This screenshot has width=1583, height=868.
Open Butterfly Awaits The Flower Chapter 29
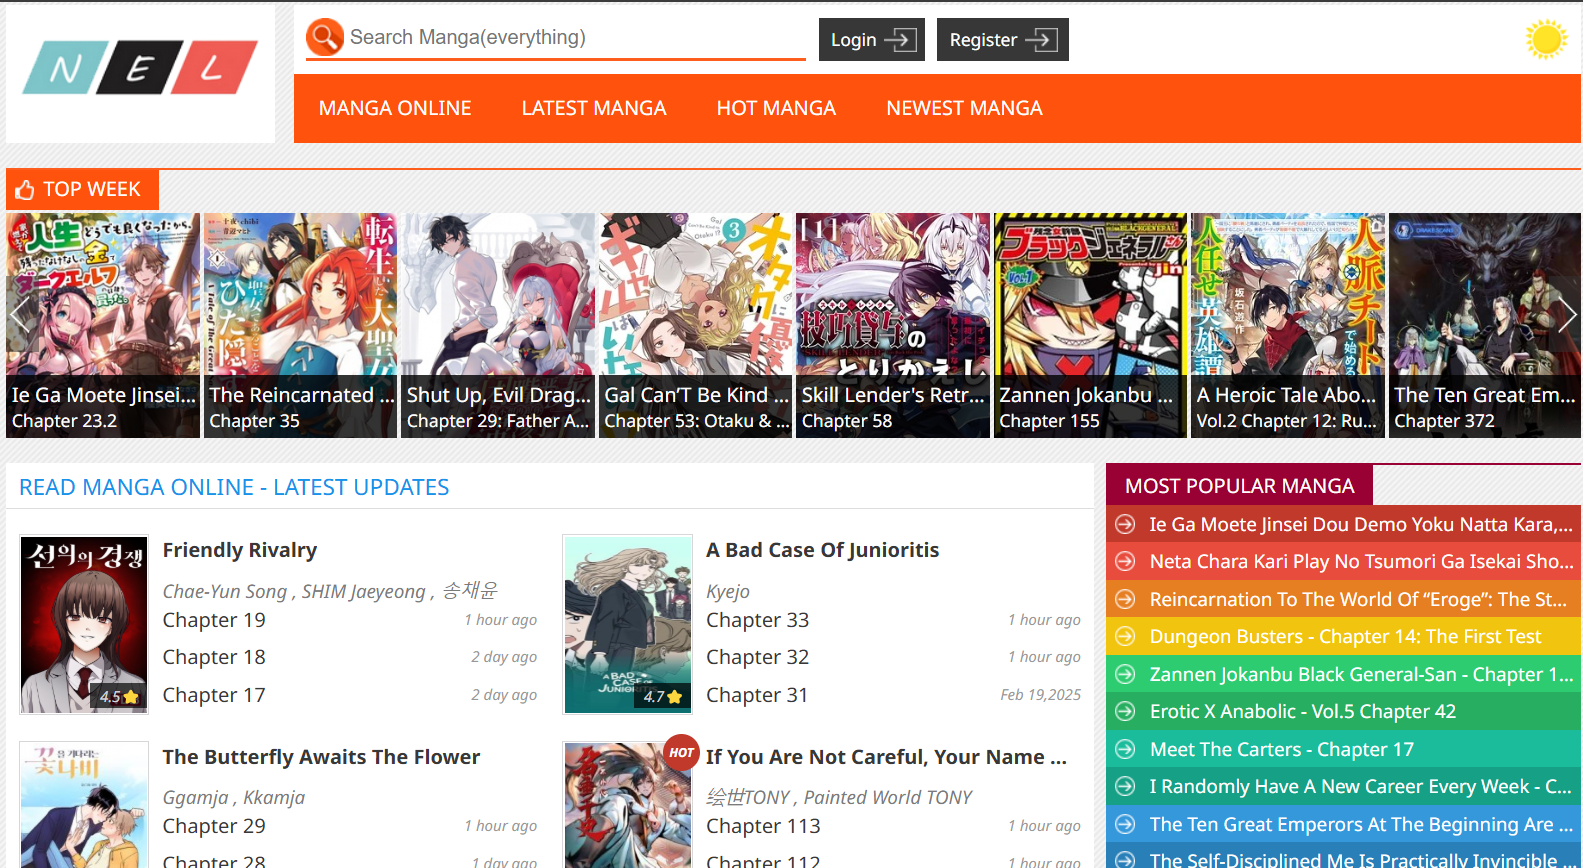(214, 826)
